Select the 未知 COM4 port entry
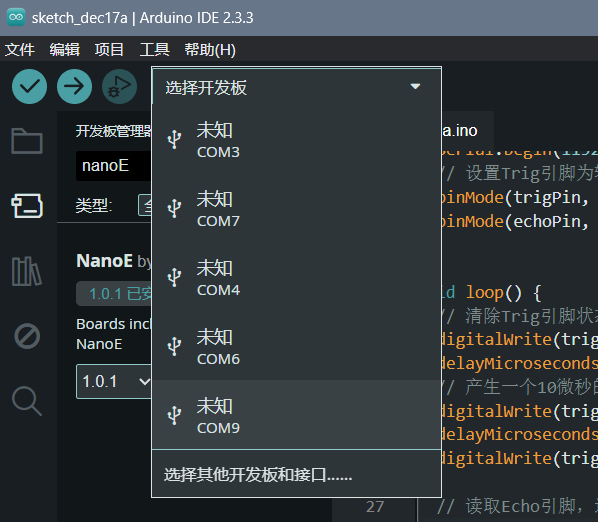This screenshot has height=522, width=598. [x=296, y=278]
